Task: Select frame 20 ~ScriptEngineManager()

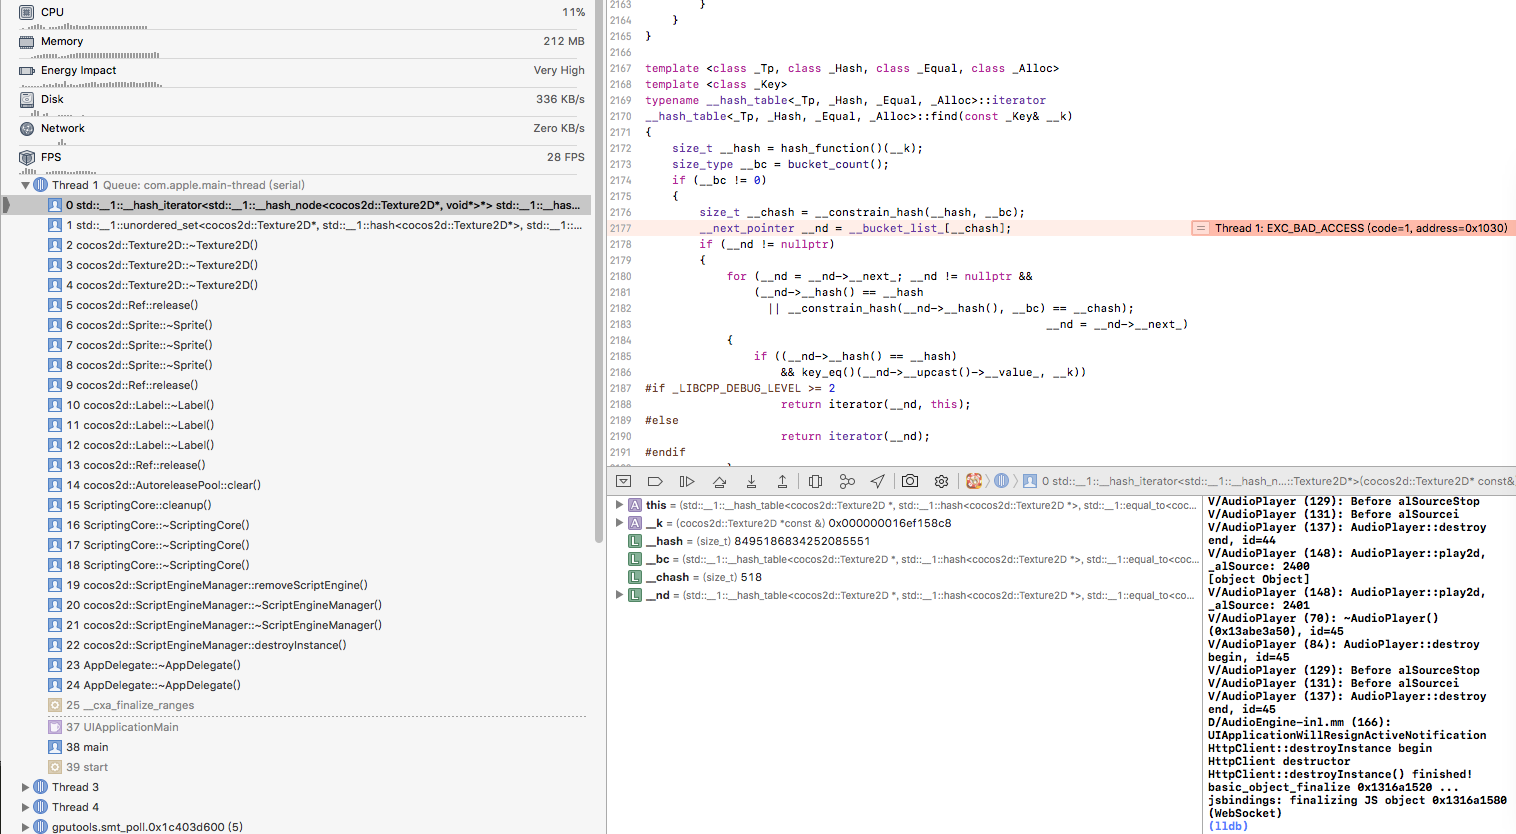Action: coord(298,605)
